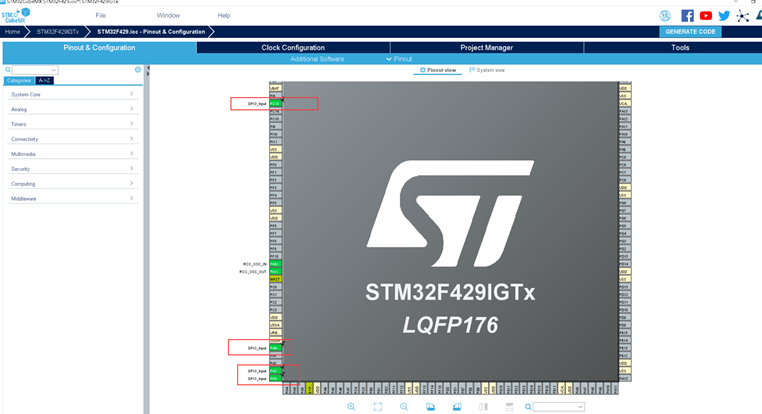This screenshot has height=414, width=762.
Task: Select the green RCC_OSC_OUT pin
Action: pos(275,272)
